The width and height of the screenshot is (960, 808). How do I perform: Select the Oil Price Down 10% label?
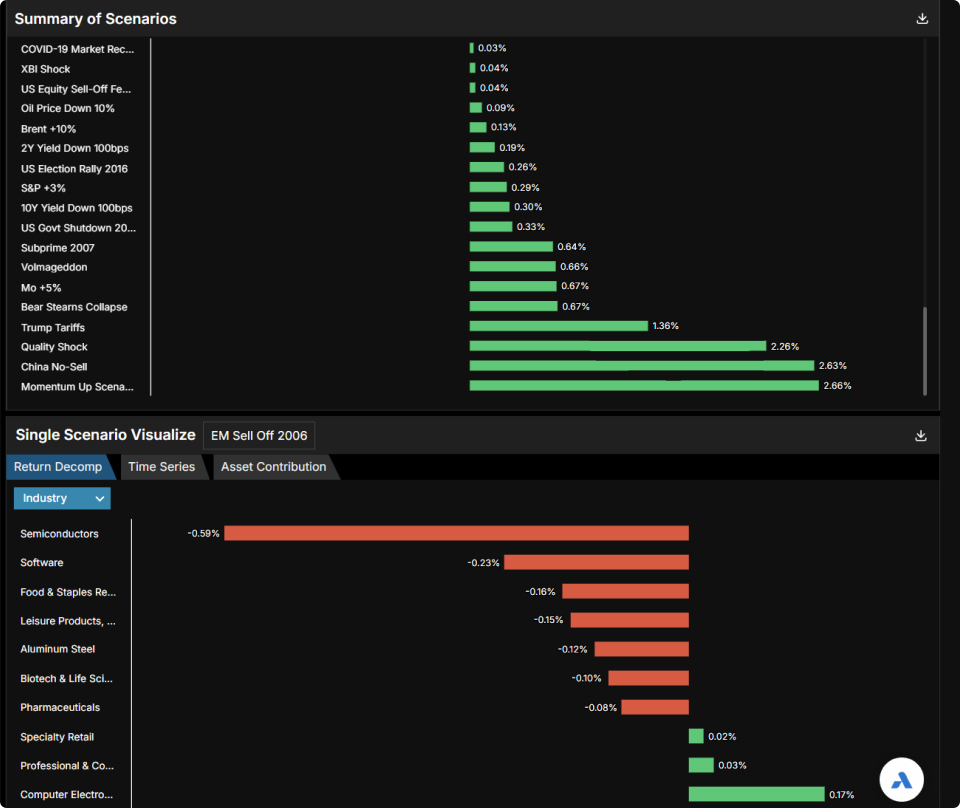[x=67, y=108]
